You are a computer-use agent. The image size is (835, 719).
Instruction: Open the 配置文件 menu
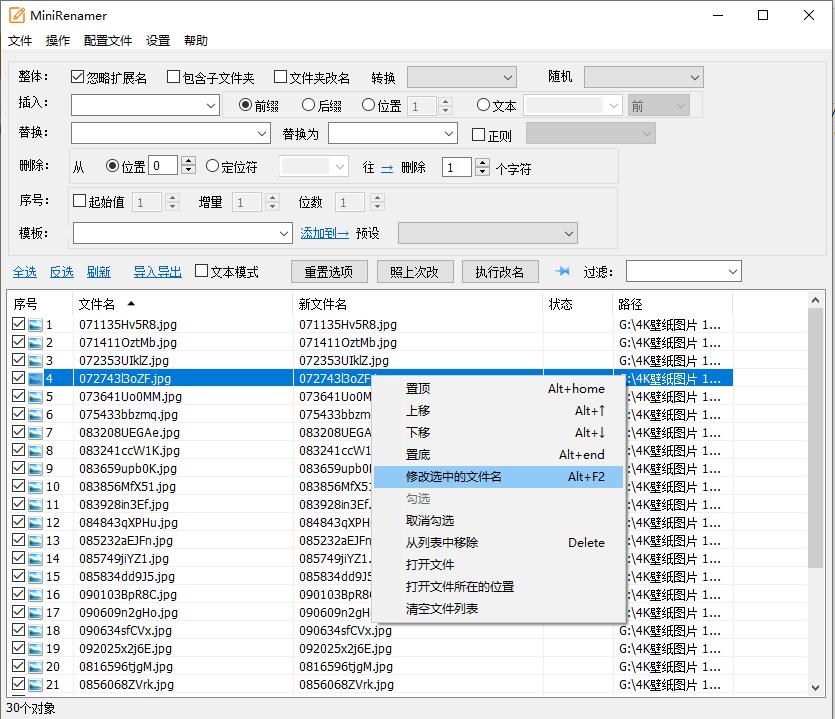(x=108, y=41)
